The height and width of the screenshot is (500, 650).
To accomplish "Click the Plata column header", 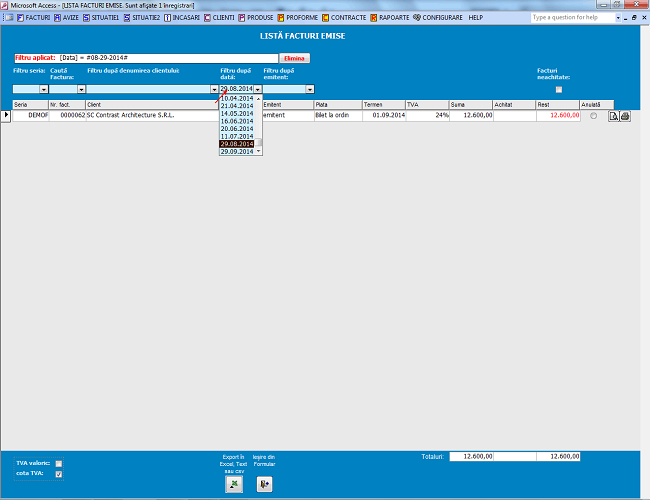I will pos(338,105).
